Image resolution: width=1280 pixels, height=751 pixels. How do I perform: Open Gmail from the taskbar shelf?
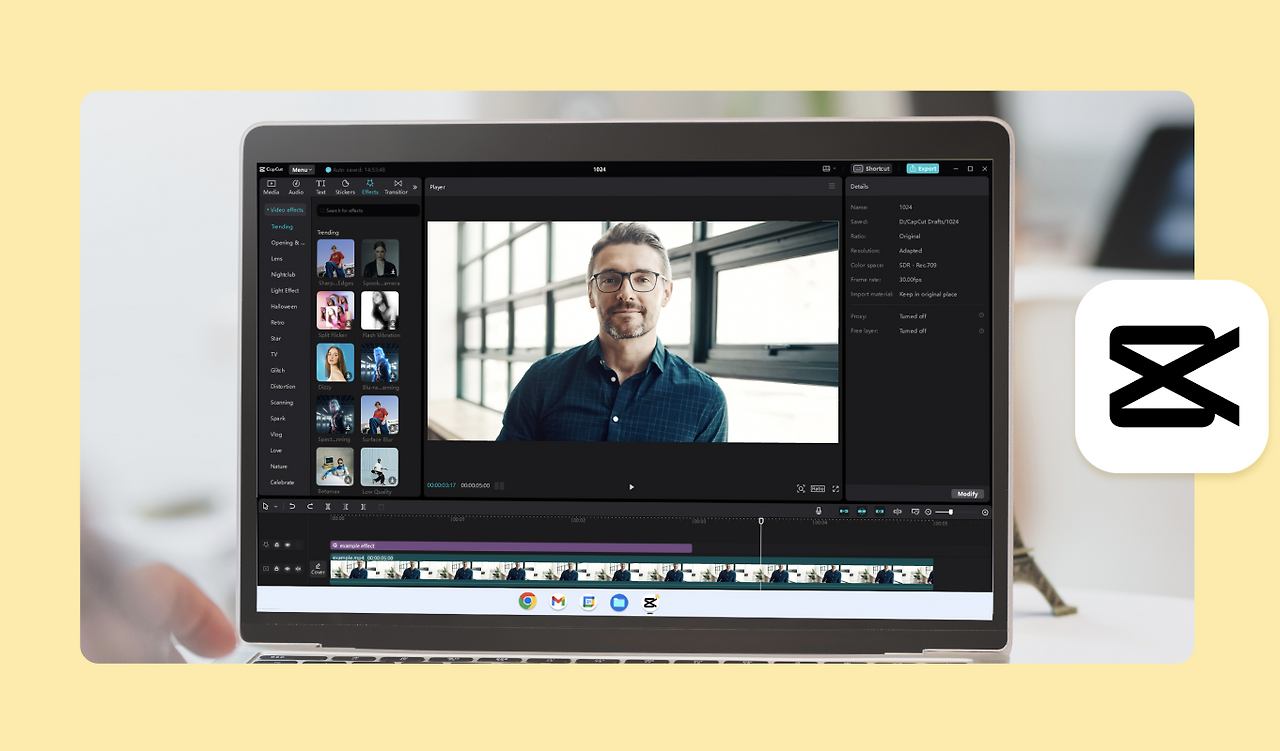point(558,601)
